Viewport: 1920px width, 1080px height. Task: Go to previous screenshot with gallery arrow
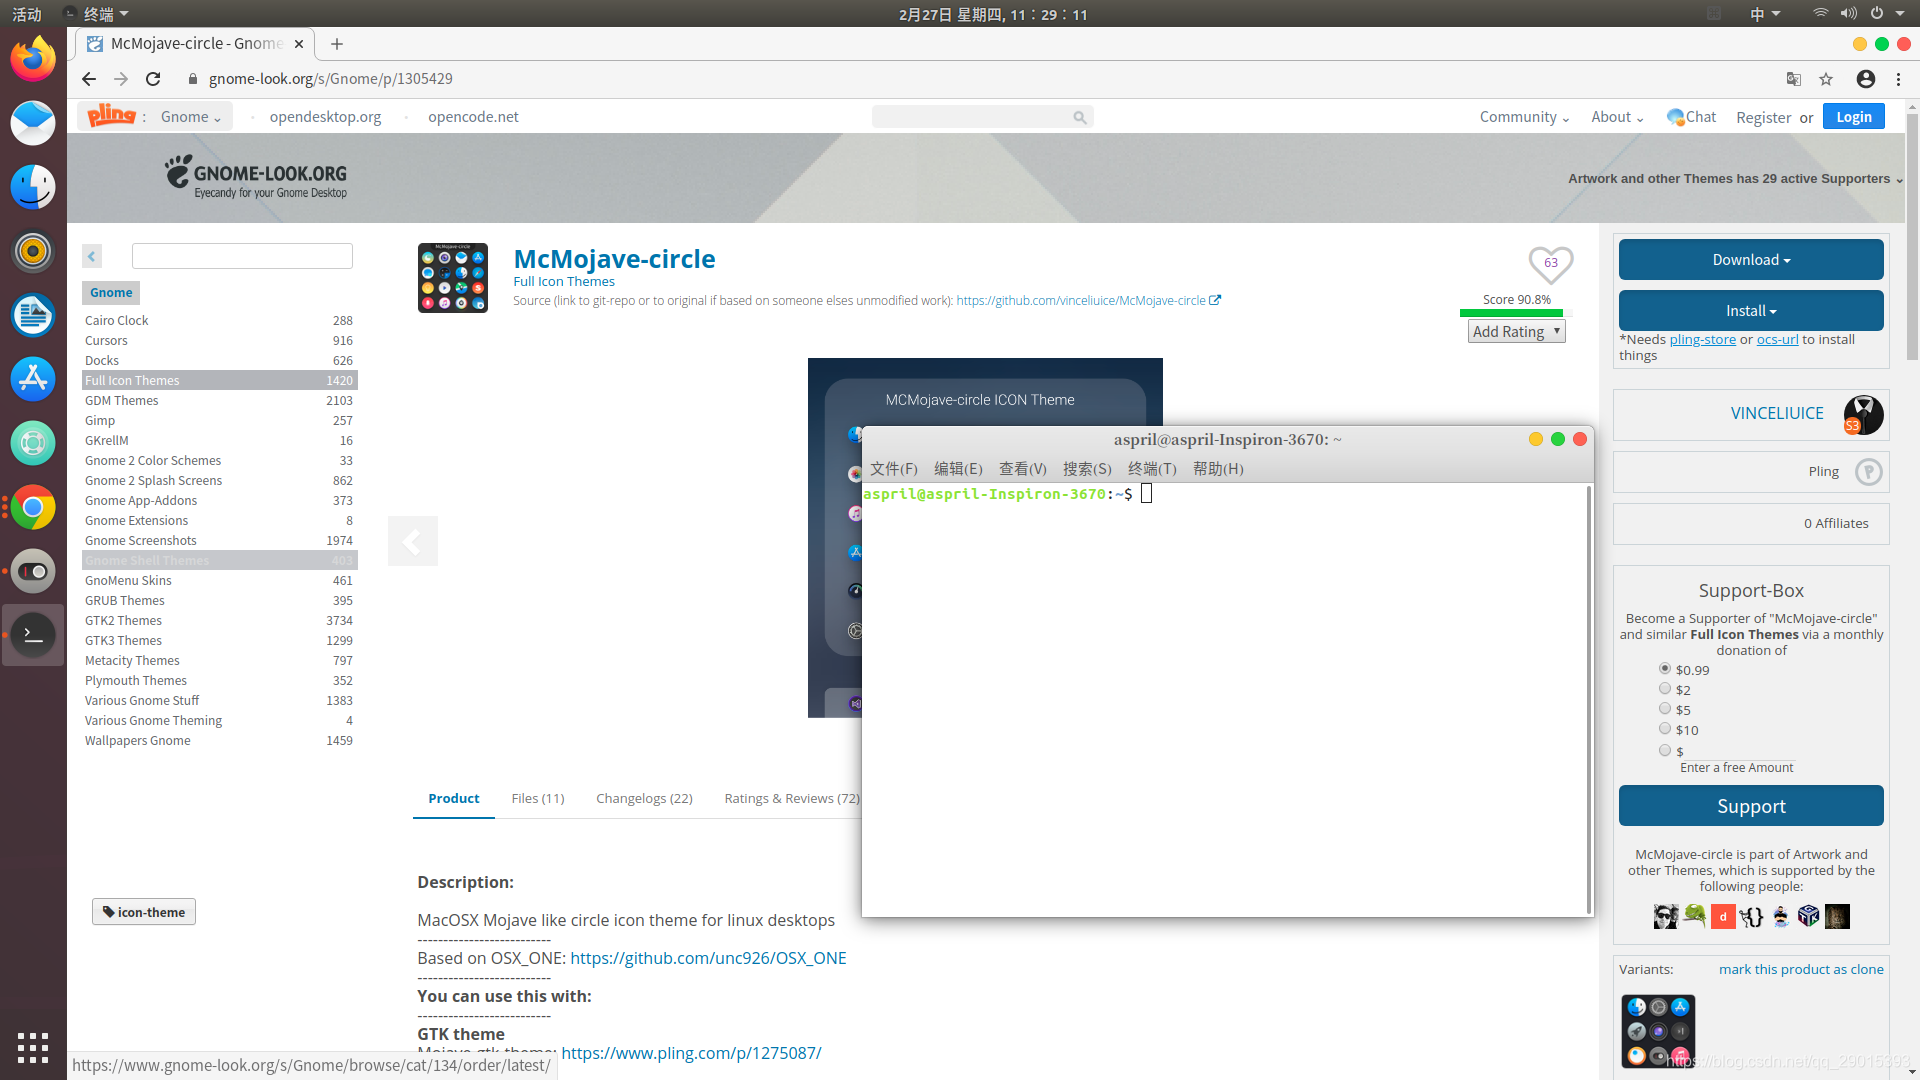click(x=412, y=541)
